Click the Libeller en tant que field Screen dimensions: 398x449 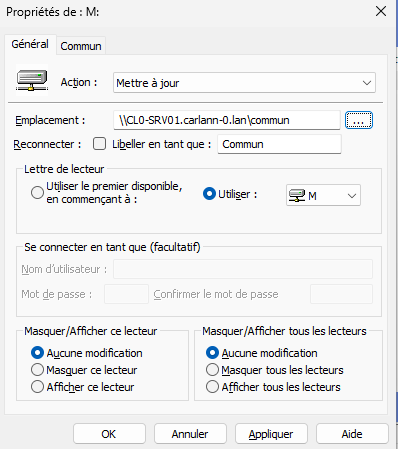pyautogui.click(x=279, y=144)
